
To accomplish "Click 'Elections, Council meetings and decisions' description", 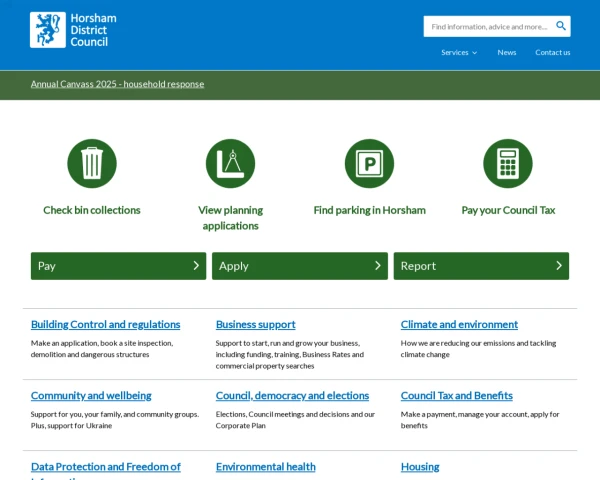I will pyautogui.click(x=295, y=420).
